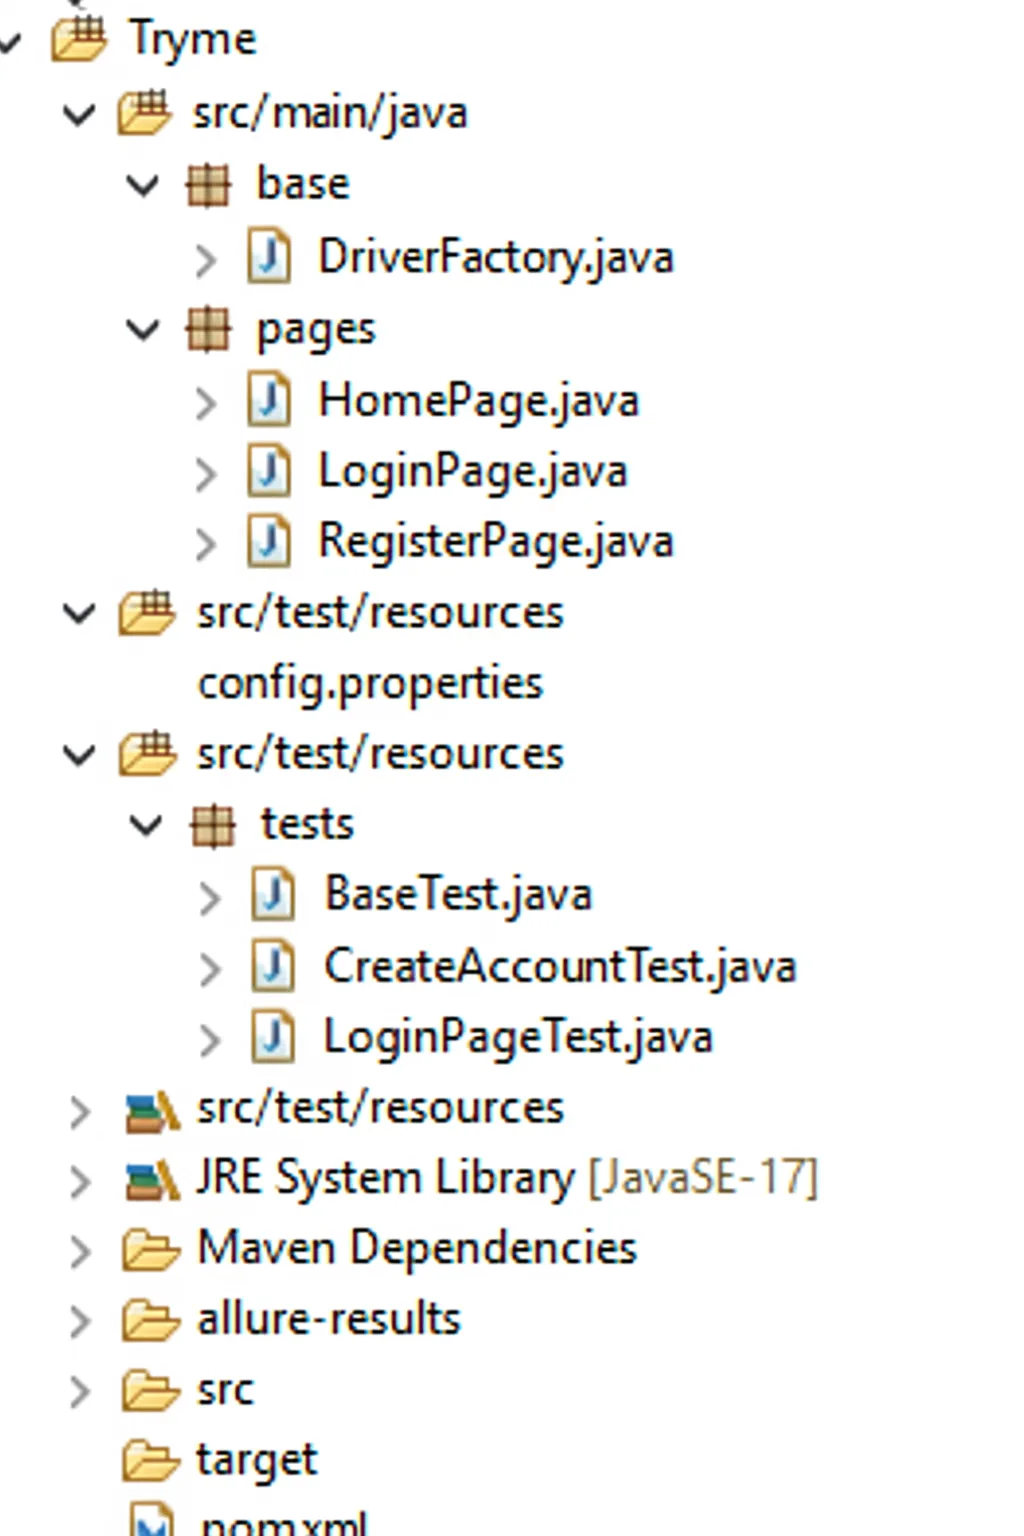Collapse the source folder containing config.properties
Image resolution: width=1024 pixels, height=1536 pixels.
(x=79, y=613)
